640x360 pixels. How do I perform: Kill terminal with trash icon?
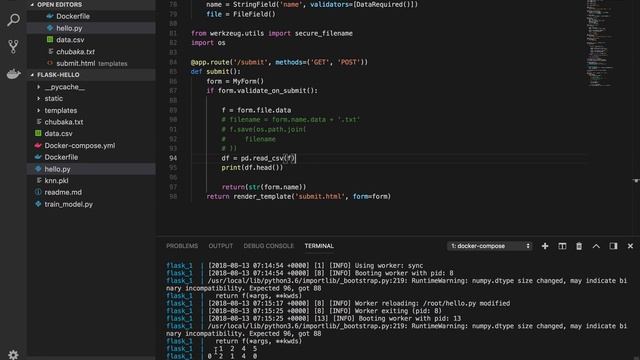(x=579, y=246)
